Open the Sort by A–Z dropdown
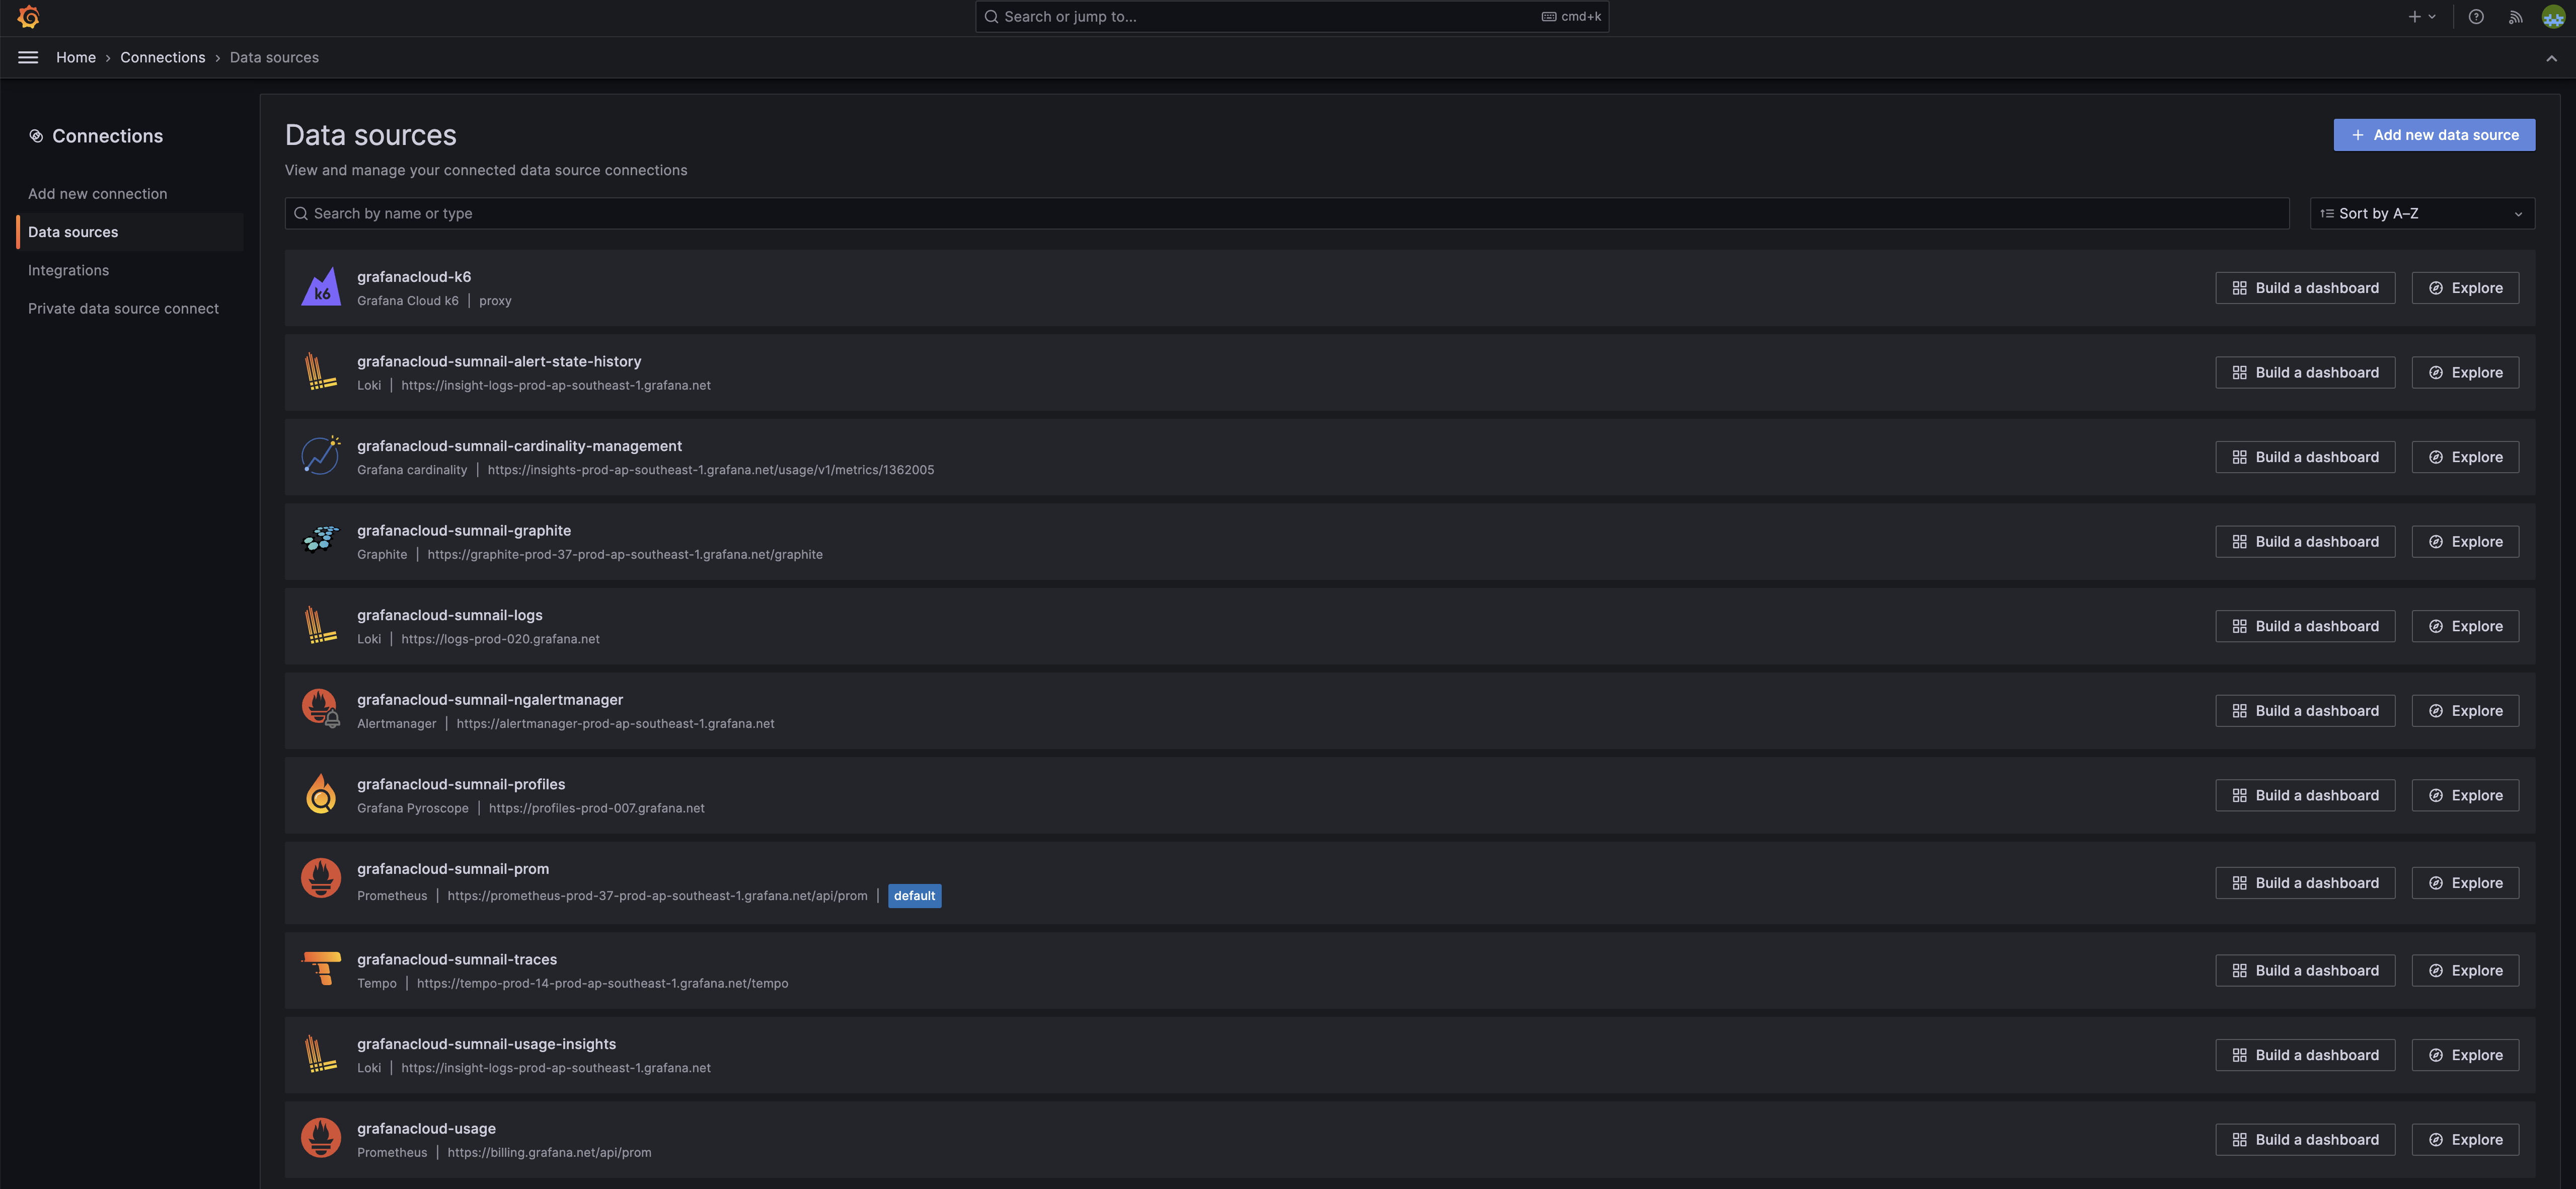The image size is (2576, 1189). (2421, 213)
